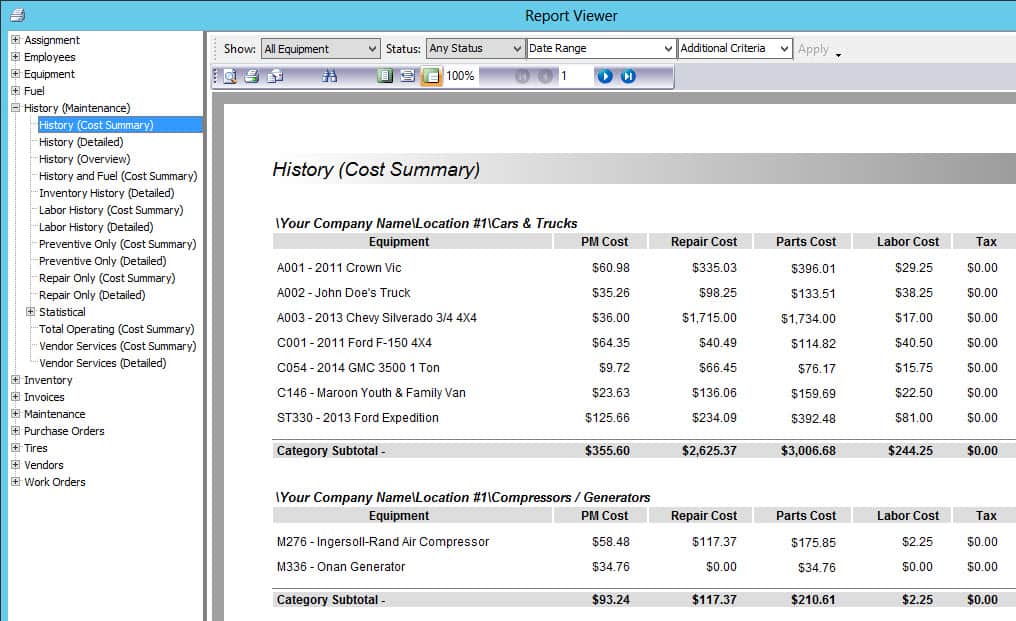Open Total Operating (Cost Summary)
The height and width of the screenshot is (621, 1016).
pyautogui.click(x=117, y=329)
